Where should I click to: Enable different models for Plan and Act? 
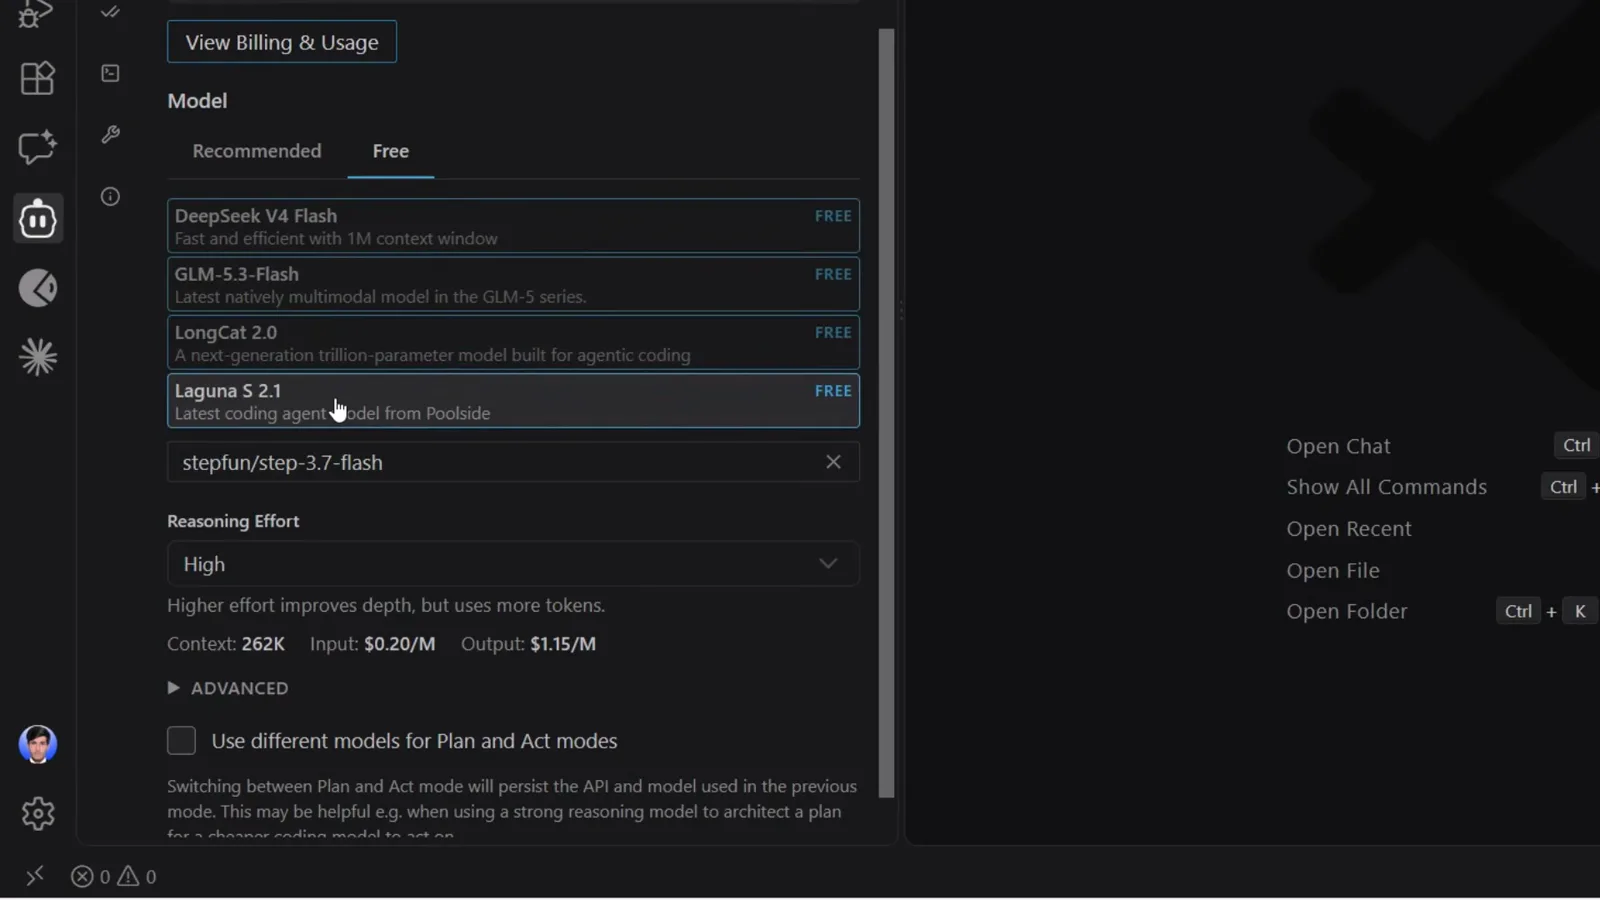click(x=181, y=741)
